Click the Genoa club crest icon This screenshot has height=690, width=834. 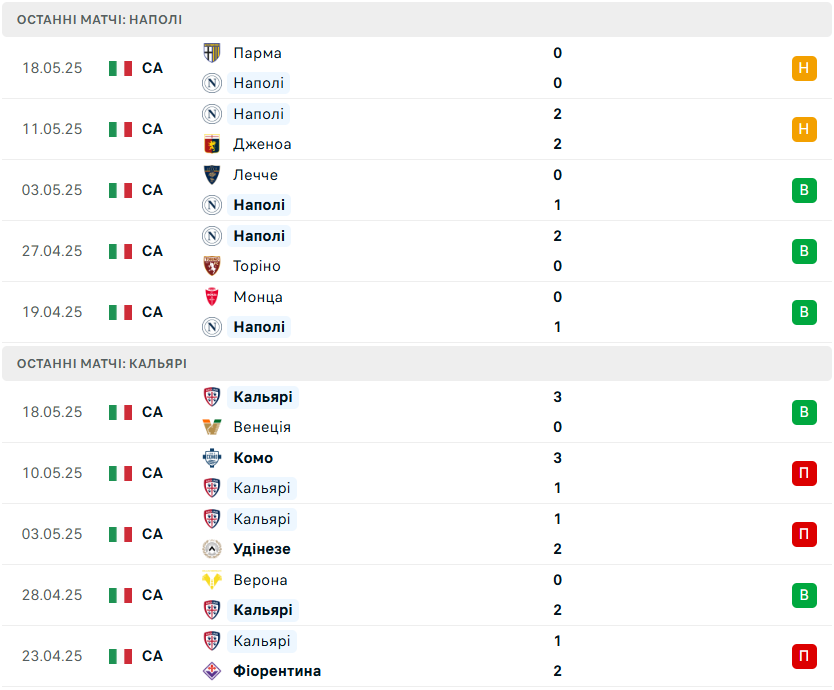tap(212, 144)
